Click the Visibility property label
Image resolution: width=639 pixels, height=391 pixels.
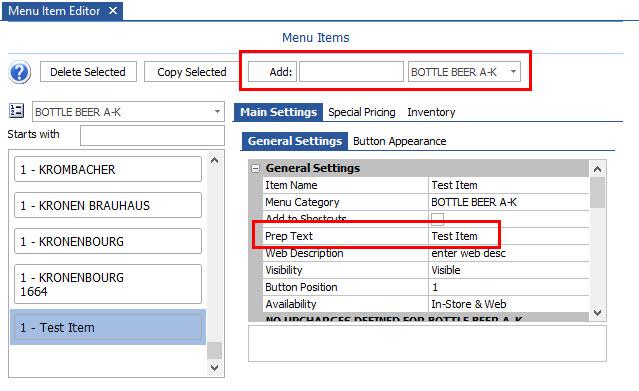[x=284, y=270]
